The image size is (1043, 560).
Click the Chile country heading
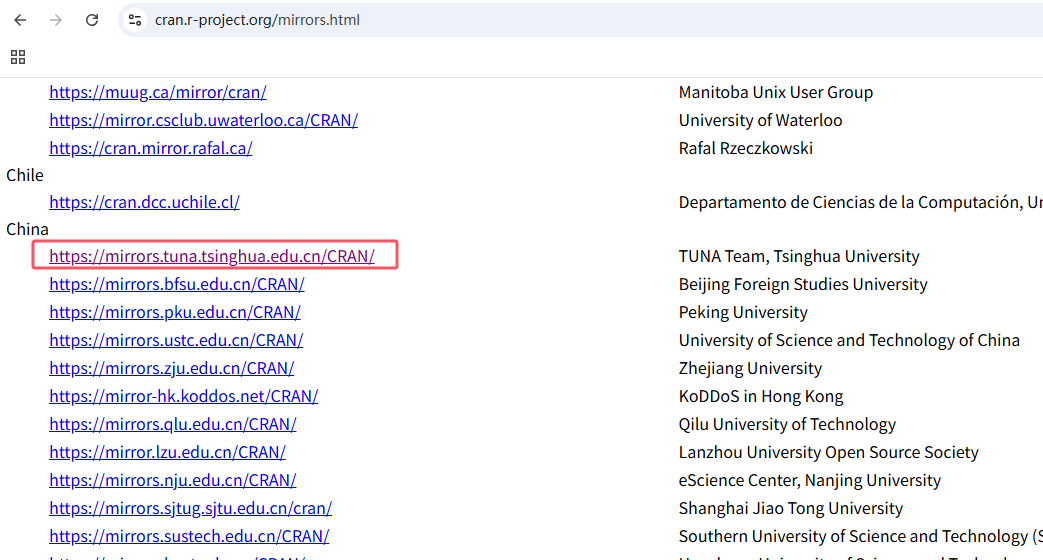pos(25,175)
